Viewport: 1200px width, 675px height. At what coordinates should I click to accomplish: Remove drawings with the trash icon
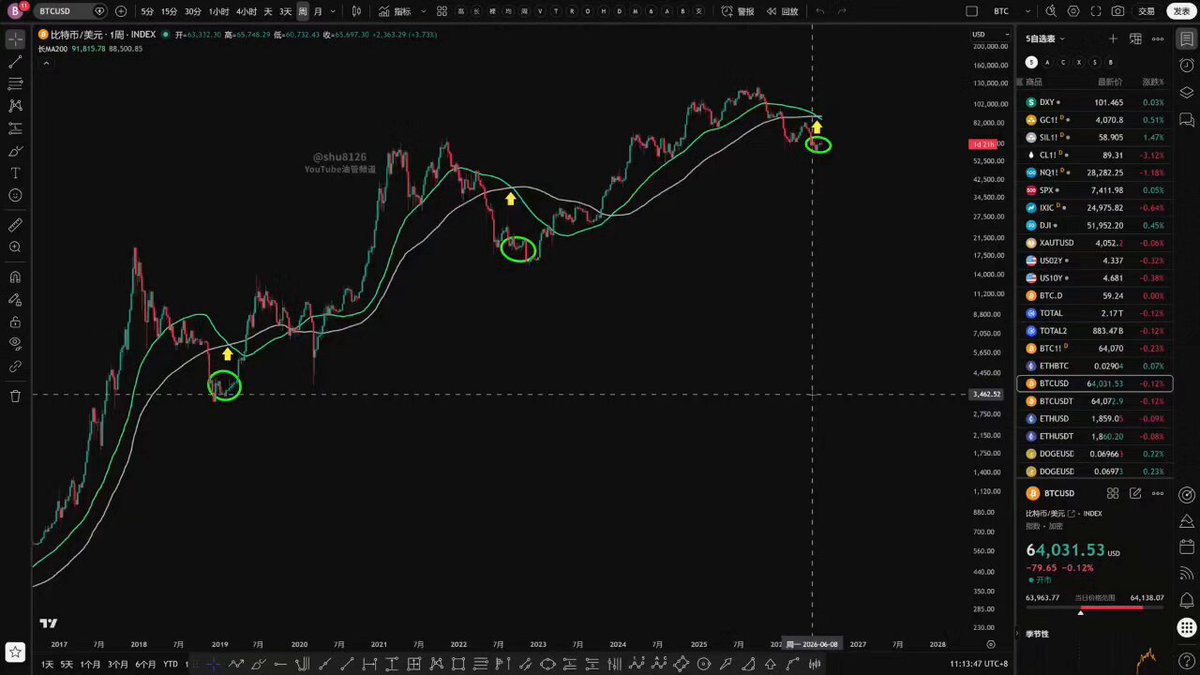pyautogui.click(x=15, y=396)
